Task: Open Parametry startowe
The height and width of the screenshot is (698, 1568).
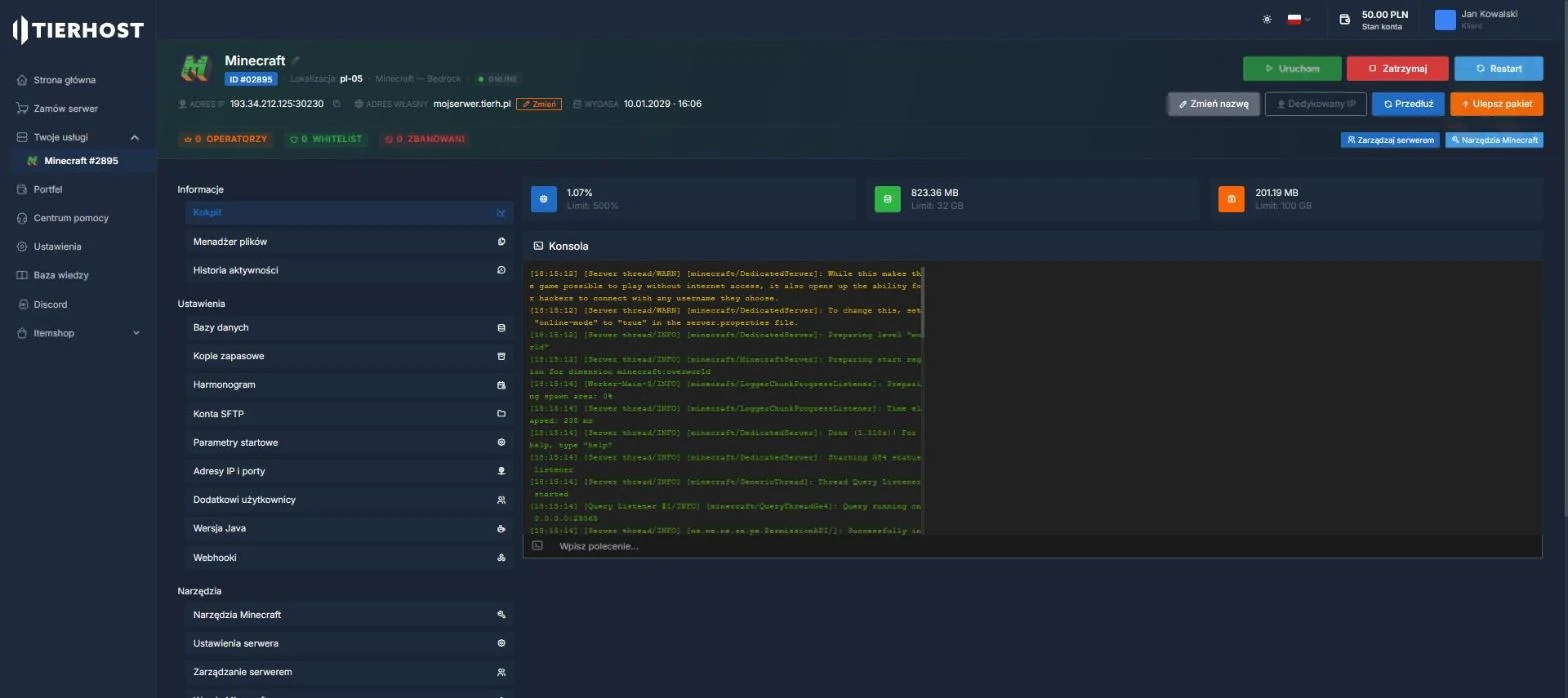Action: click(349, 442)
